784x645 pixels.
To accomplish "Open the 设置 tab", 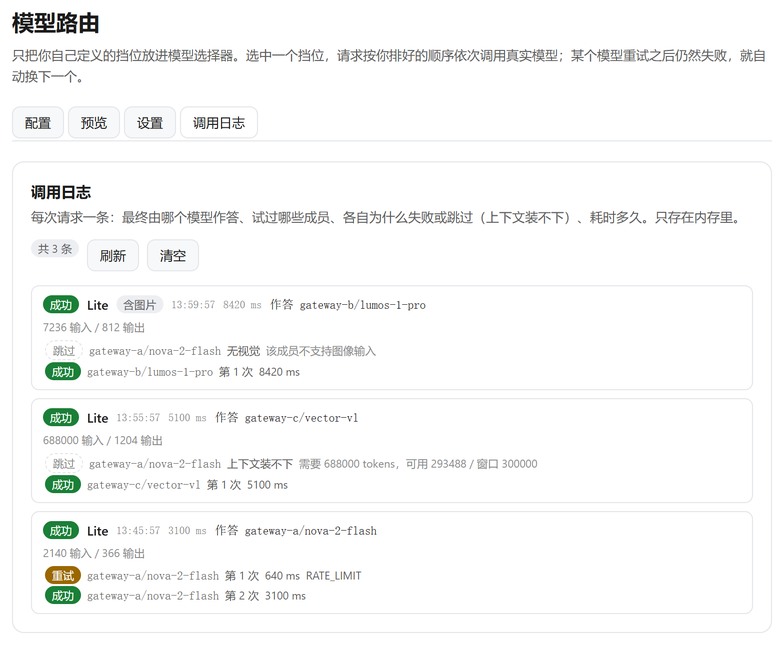I will 150,122.
